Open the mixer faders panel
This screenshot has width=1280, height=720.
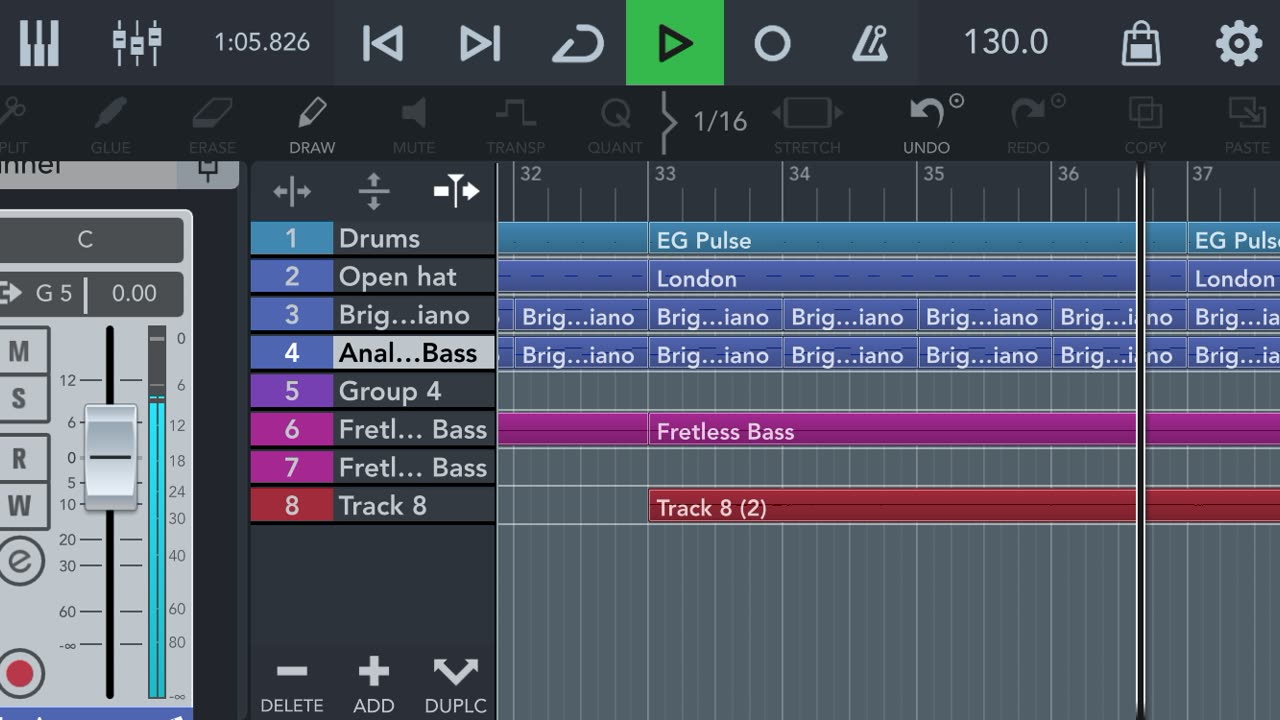coord(137,43)
